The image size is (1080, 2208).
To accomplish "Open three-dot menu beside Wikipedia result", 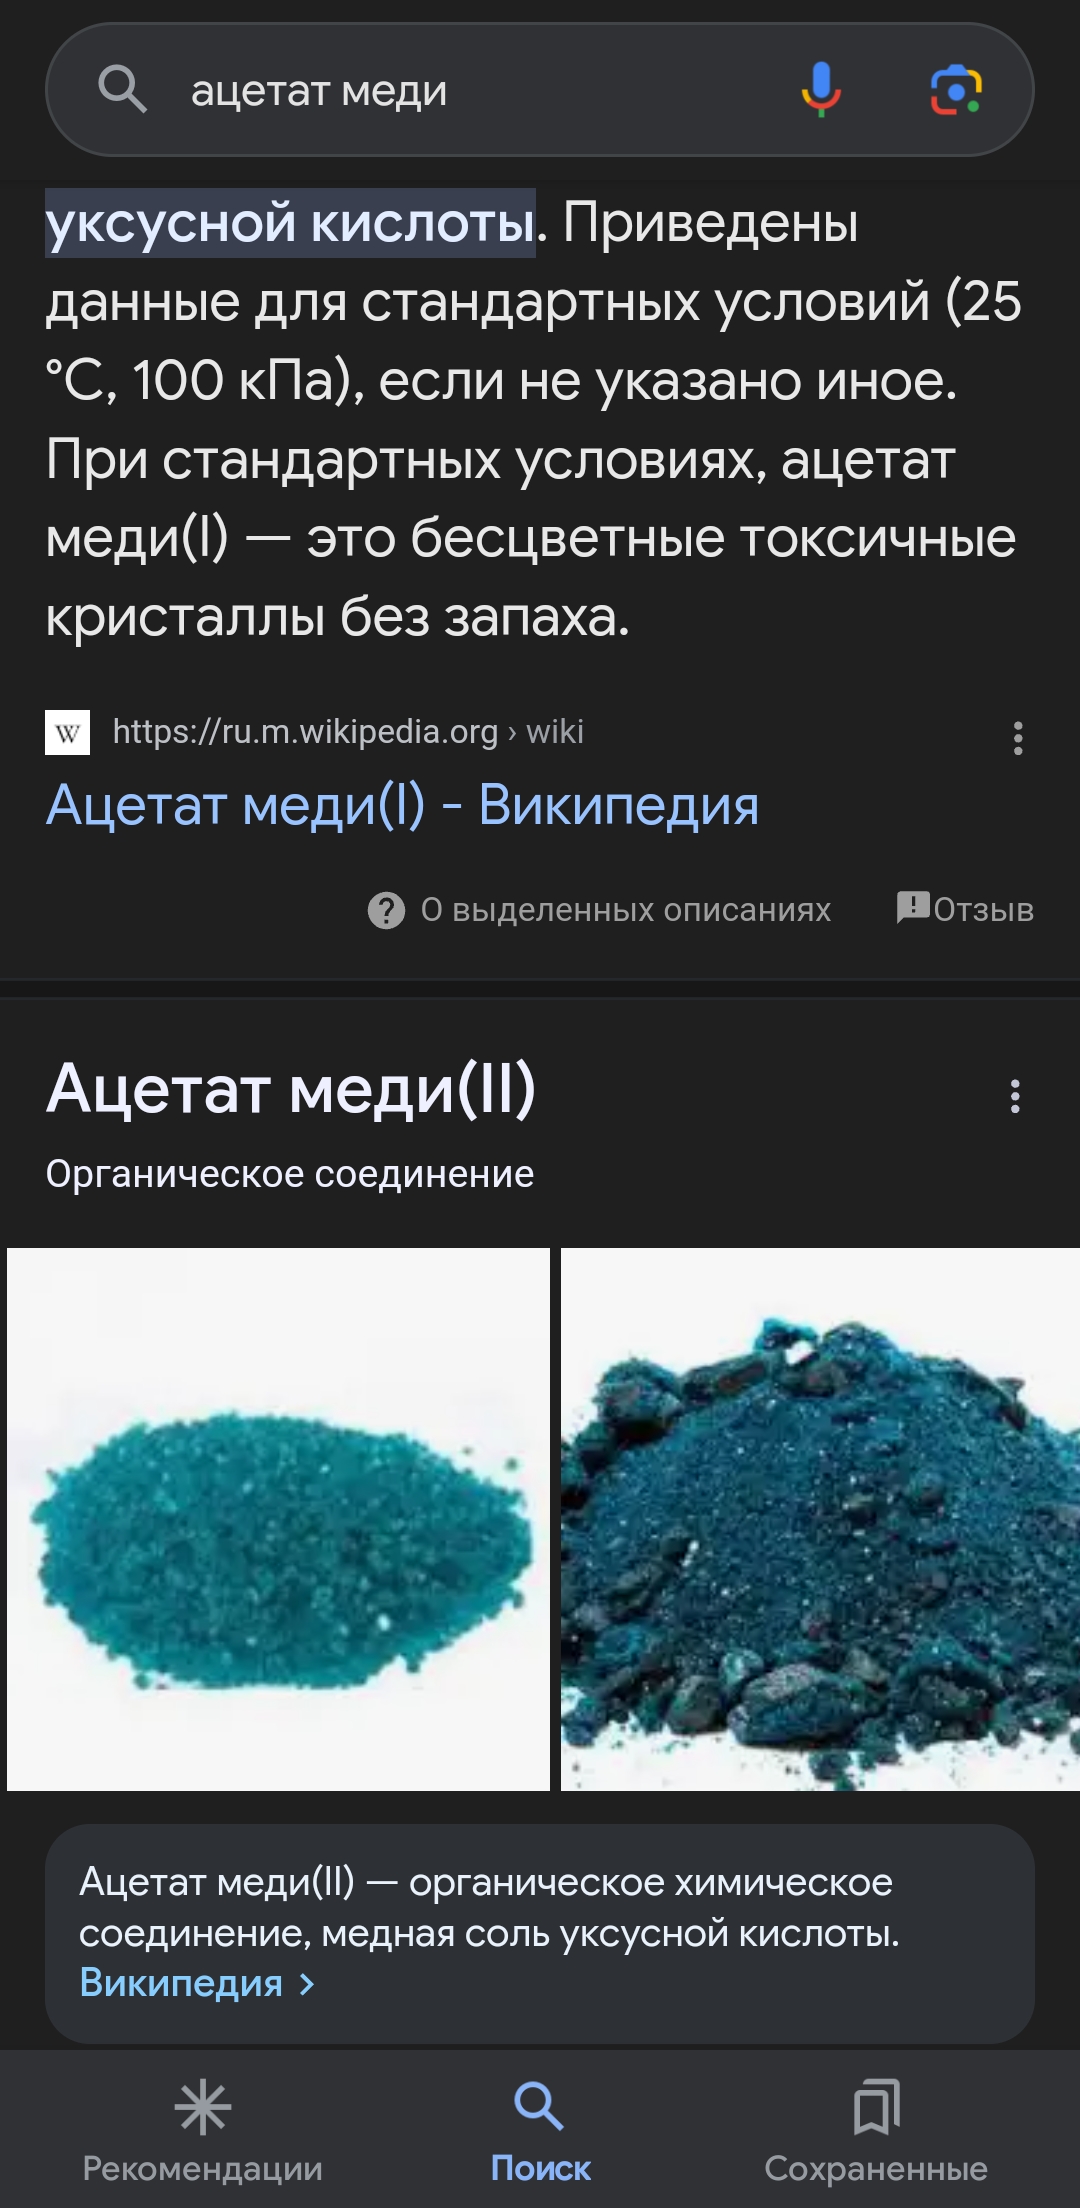I will (1017, 738).
